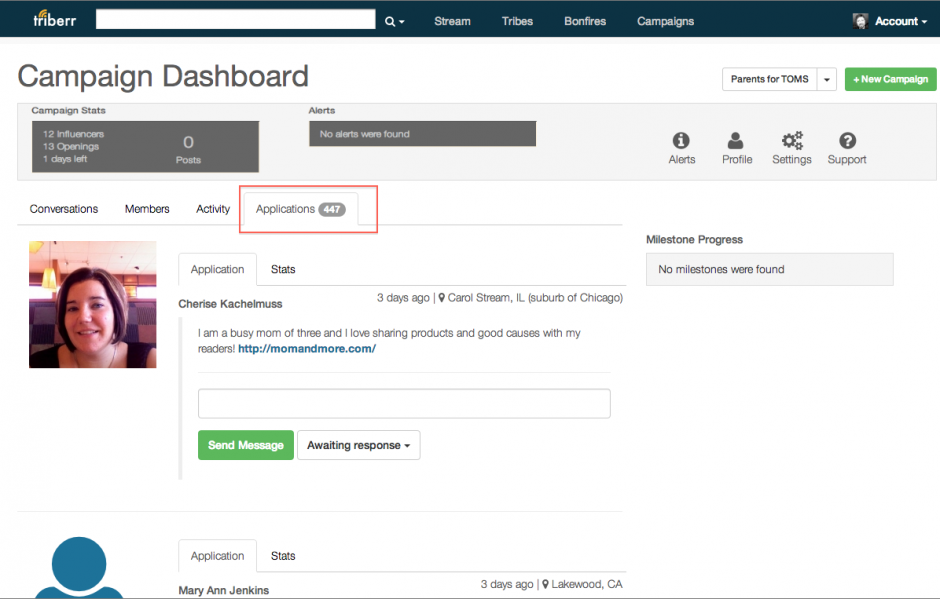Switch to the Members tab
This screenshot has height=599, width=940.
click(147, 209)
